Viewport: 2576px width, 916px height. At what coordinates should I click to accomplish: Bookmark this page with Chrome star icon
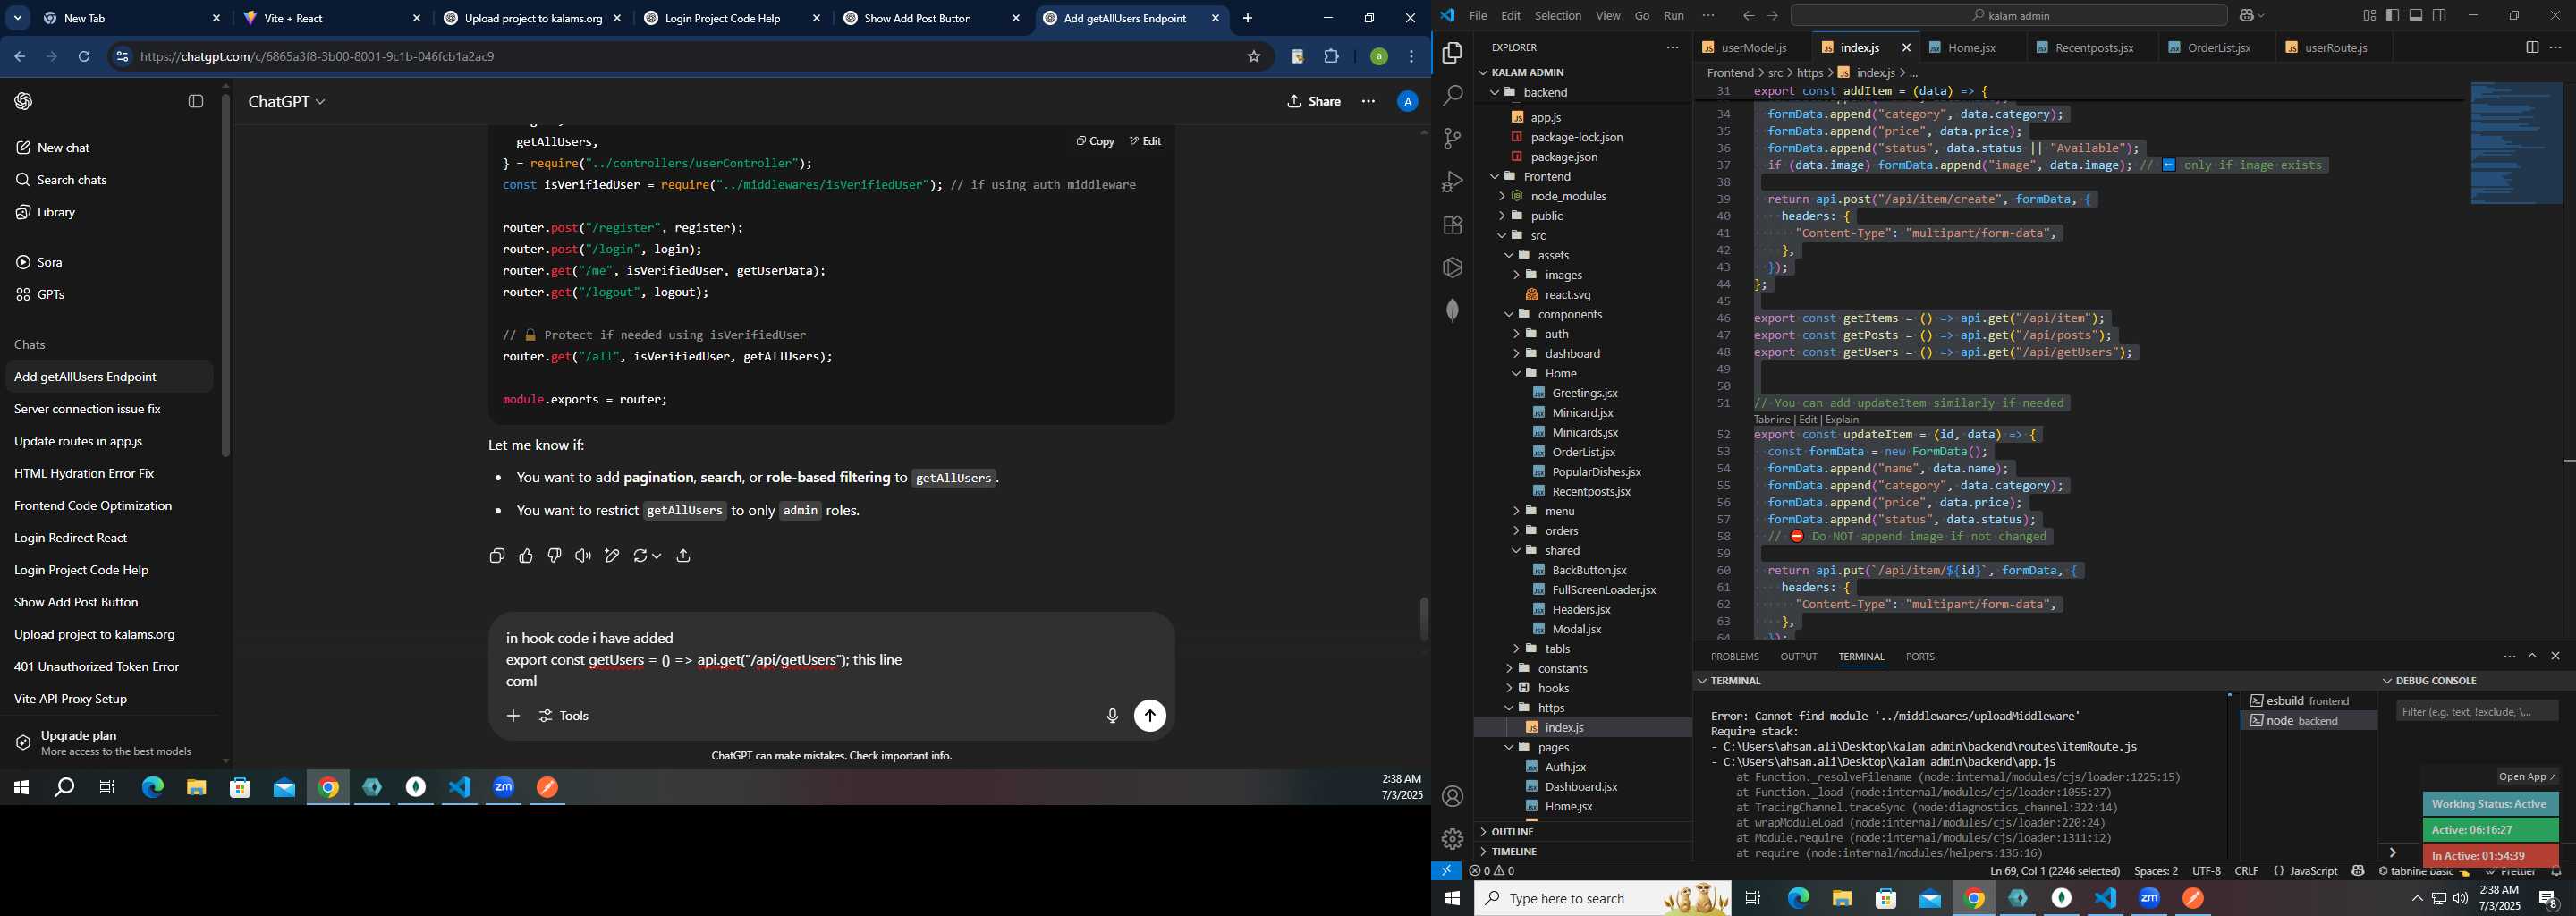pyautogui.click(x=1253, y=57)
